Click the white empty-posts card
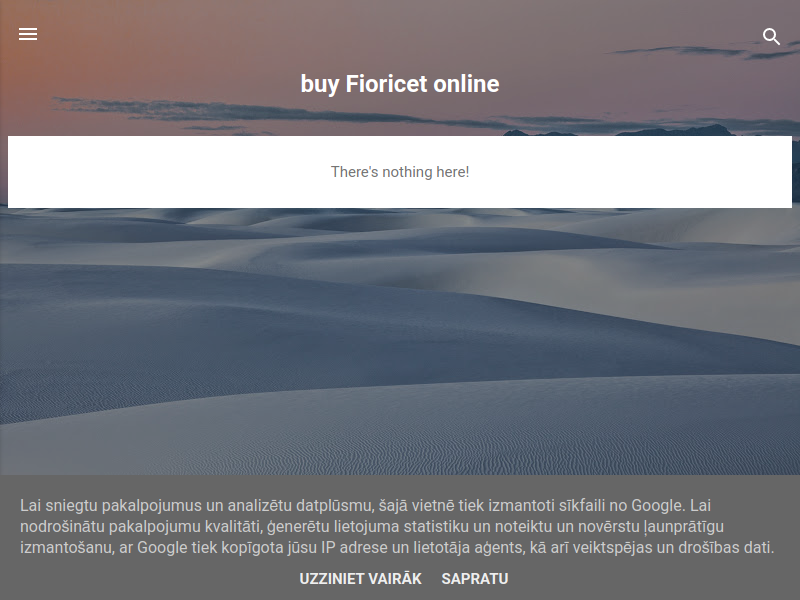This screenshot has width=800, height=600. (x=399, y=172)
